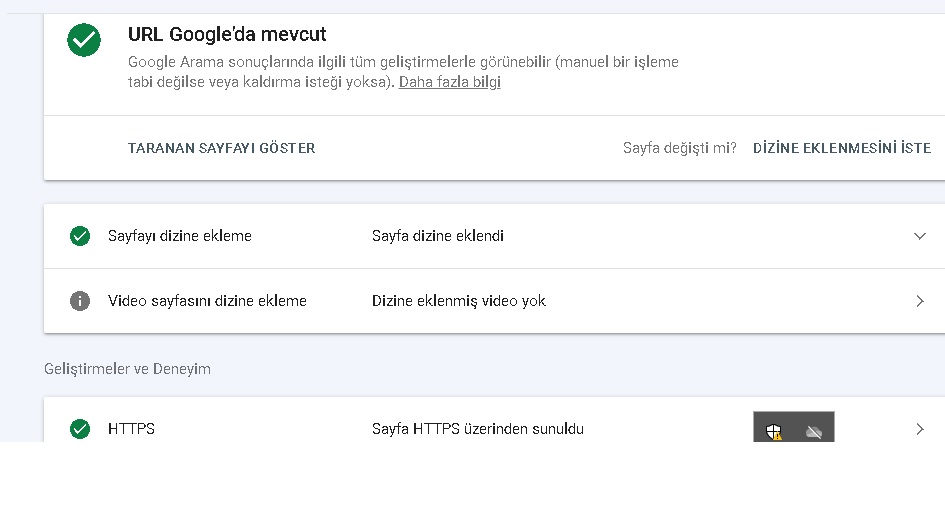
Task: Click the Sayfa değişti mi? text
Action: 680,148
